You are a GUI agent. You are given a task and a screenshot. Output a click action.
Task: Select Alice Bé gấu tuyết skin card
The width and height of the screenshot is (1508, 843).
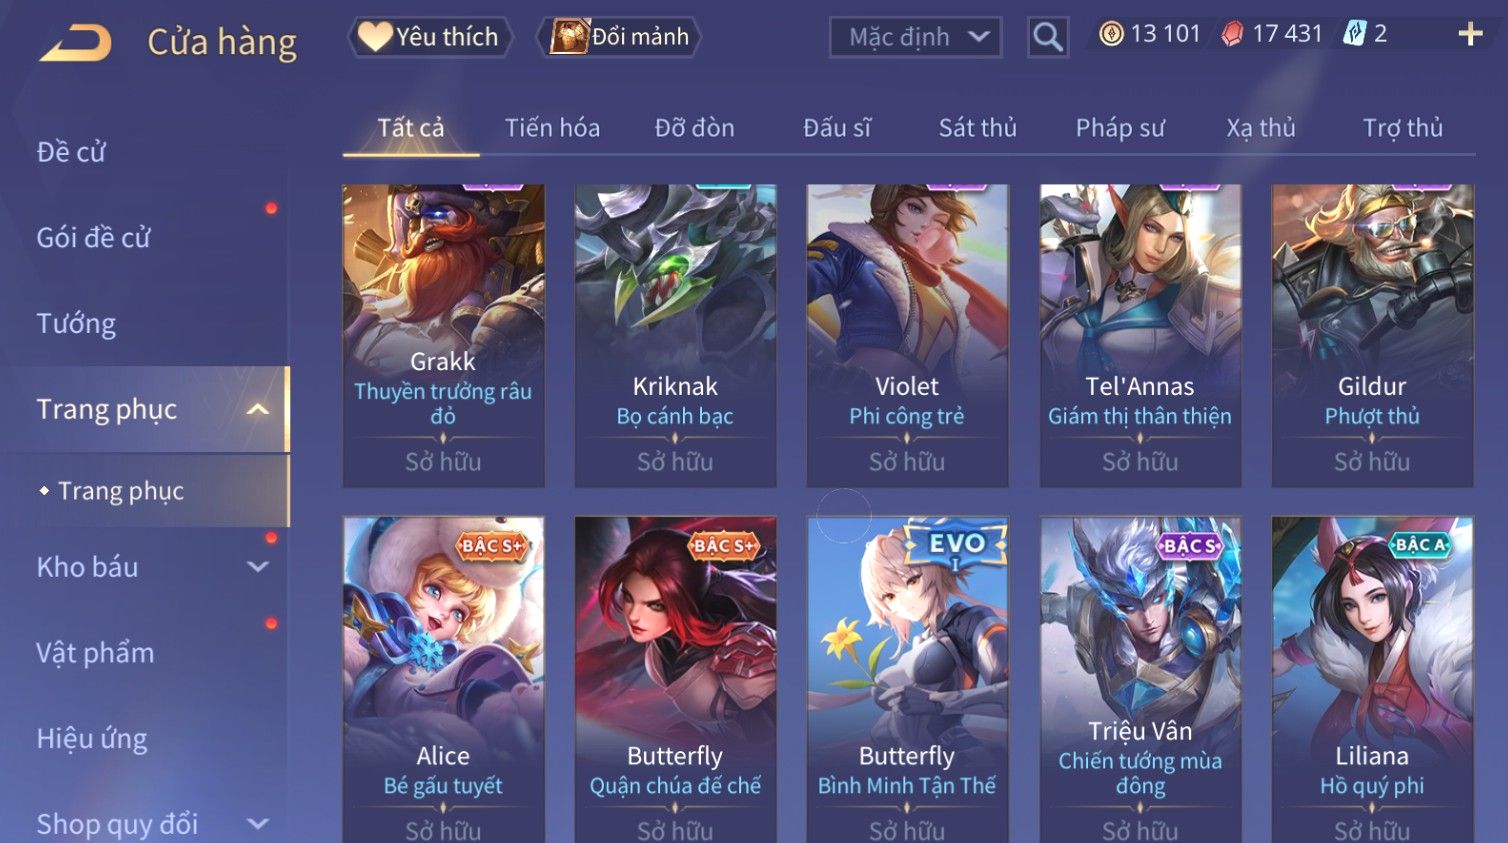(443, 680)
